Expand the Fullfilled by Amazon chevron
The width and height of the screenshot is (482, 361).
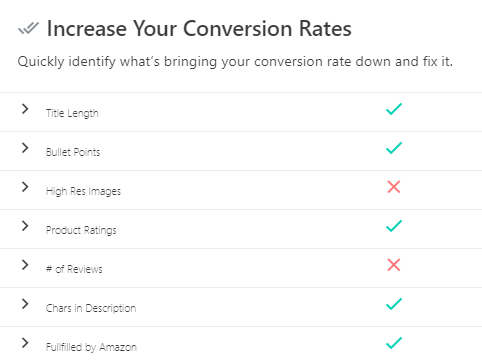pos(25,343)
